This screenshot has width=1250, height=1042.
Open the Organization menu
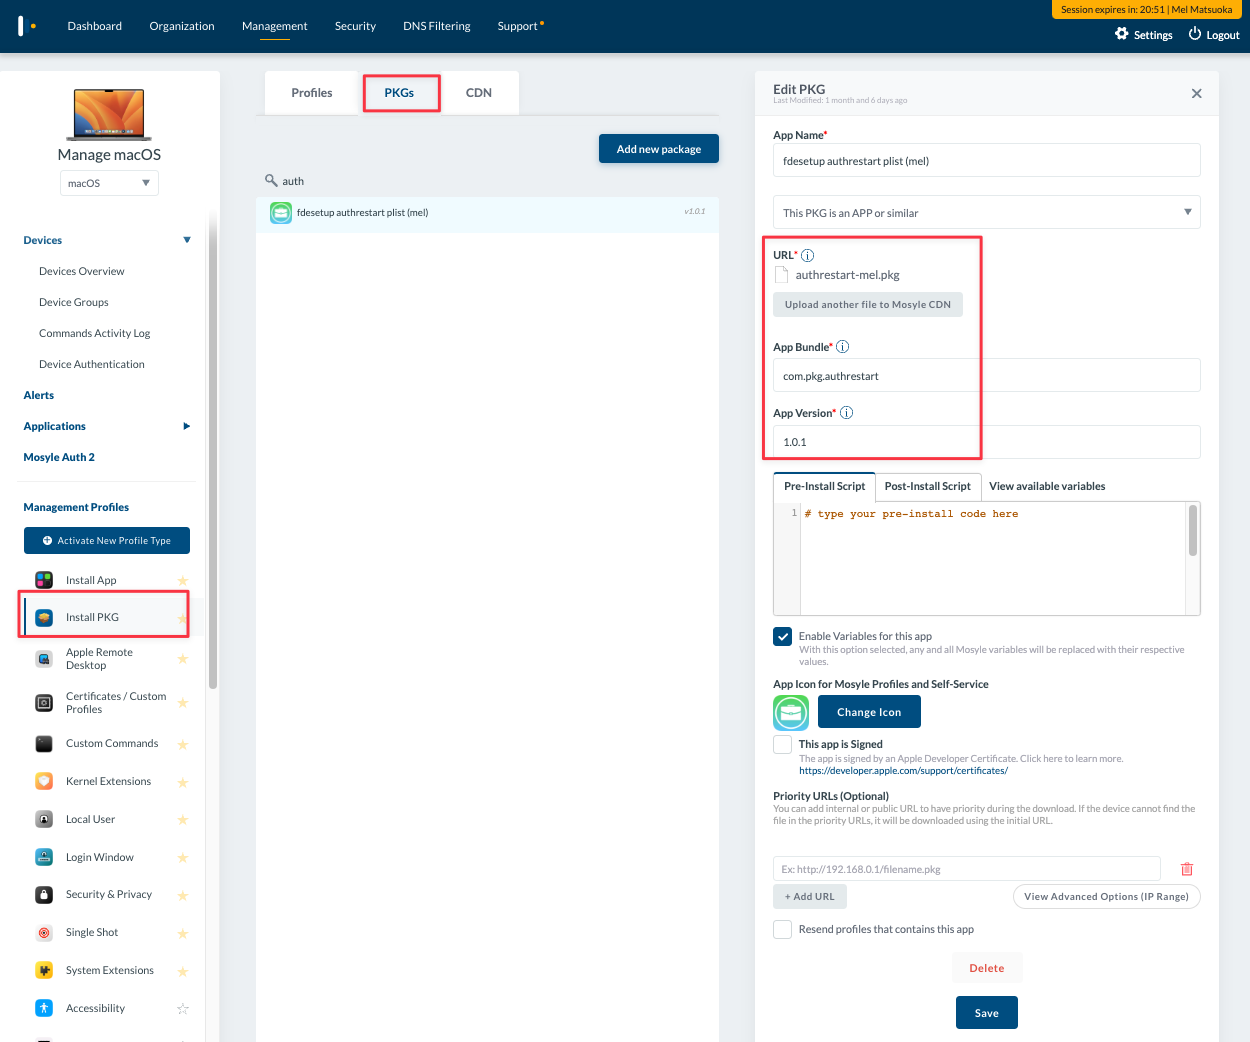182,26
